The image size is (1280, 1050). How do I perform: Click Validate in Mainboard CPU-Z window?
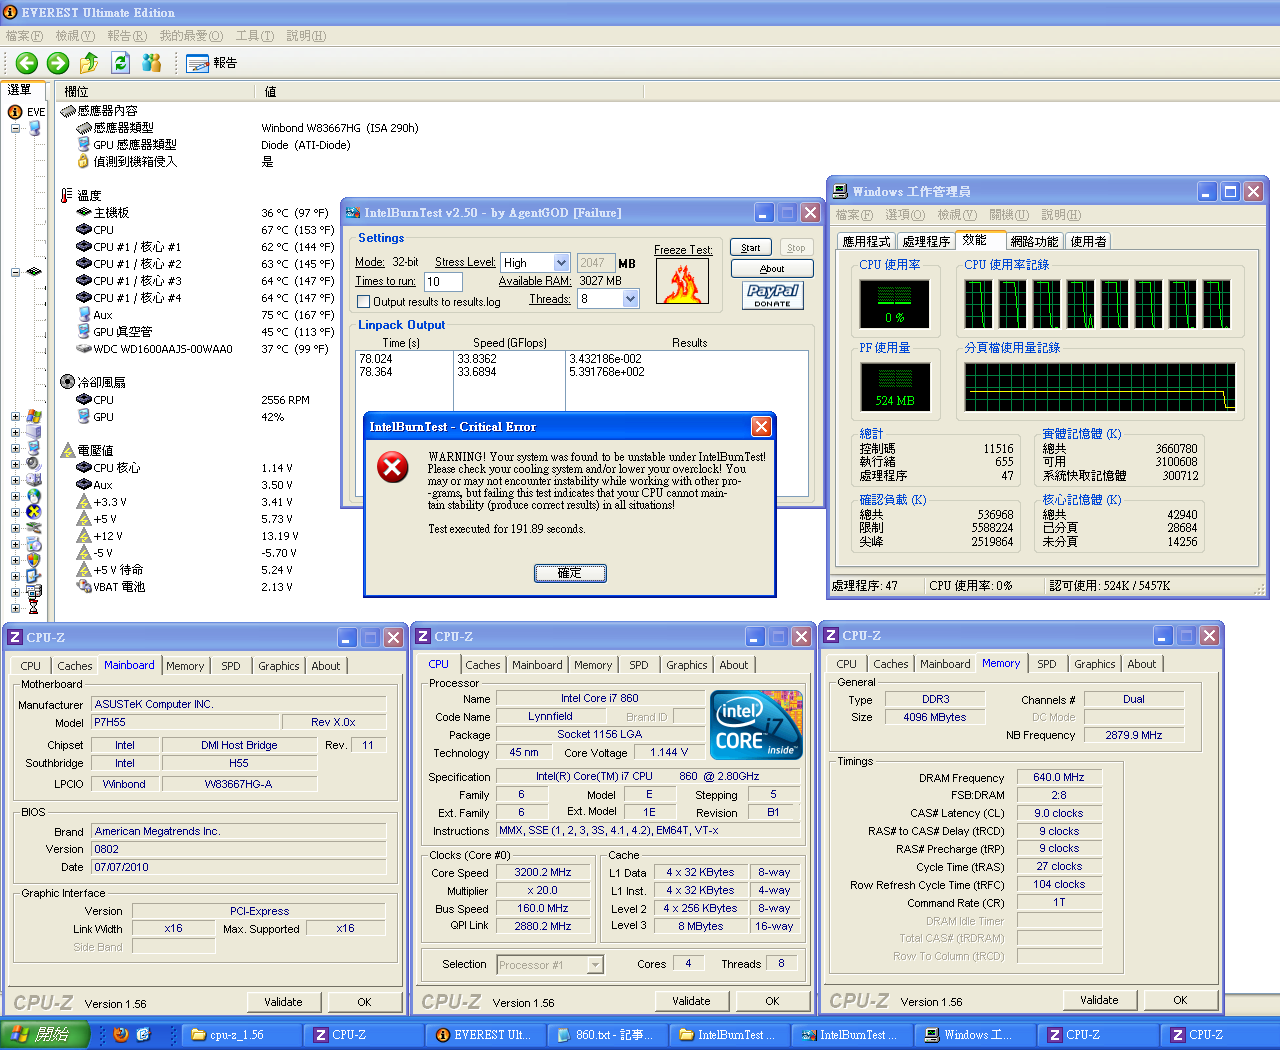coord(283,1002)
